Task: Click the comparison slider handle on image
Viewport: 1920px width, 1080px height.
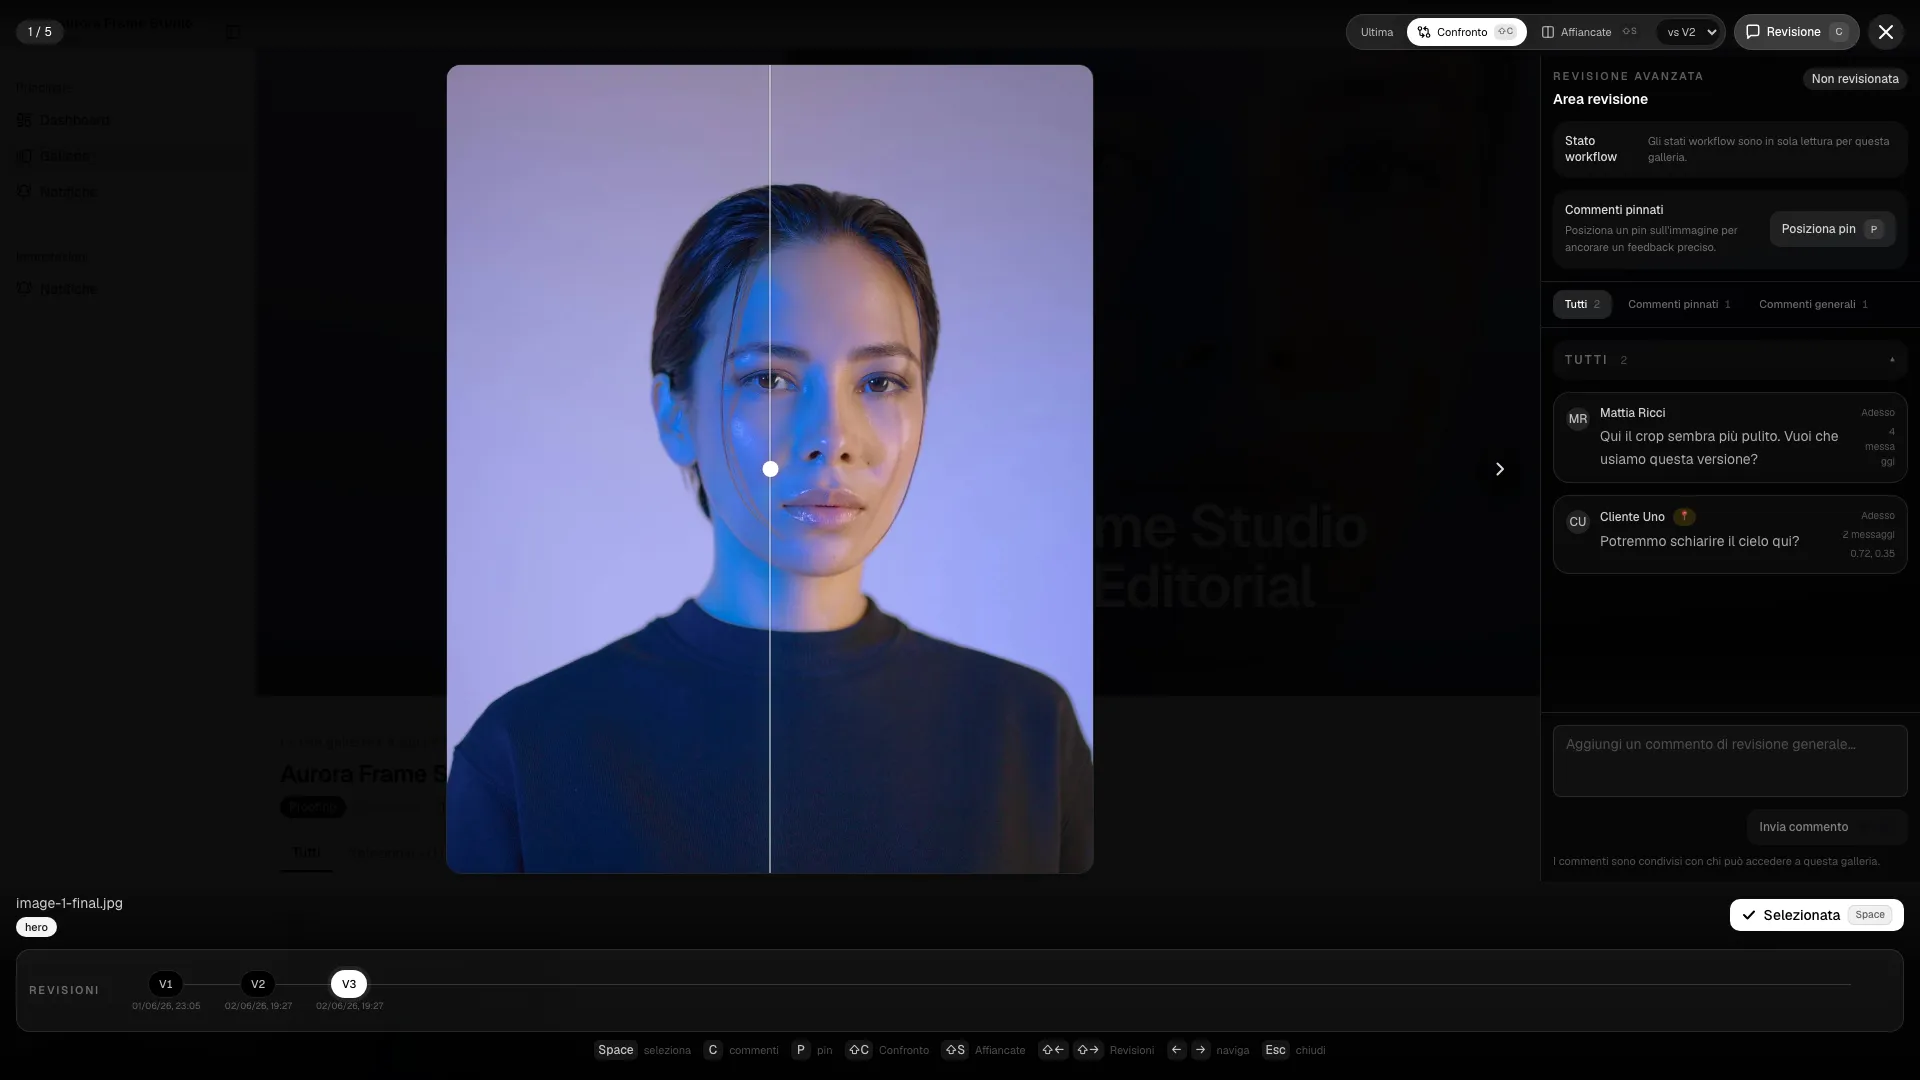Action: (770, 469)
